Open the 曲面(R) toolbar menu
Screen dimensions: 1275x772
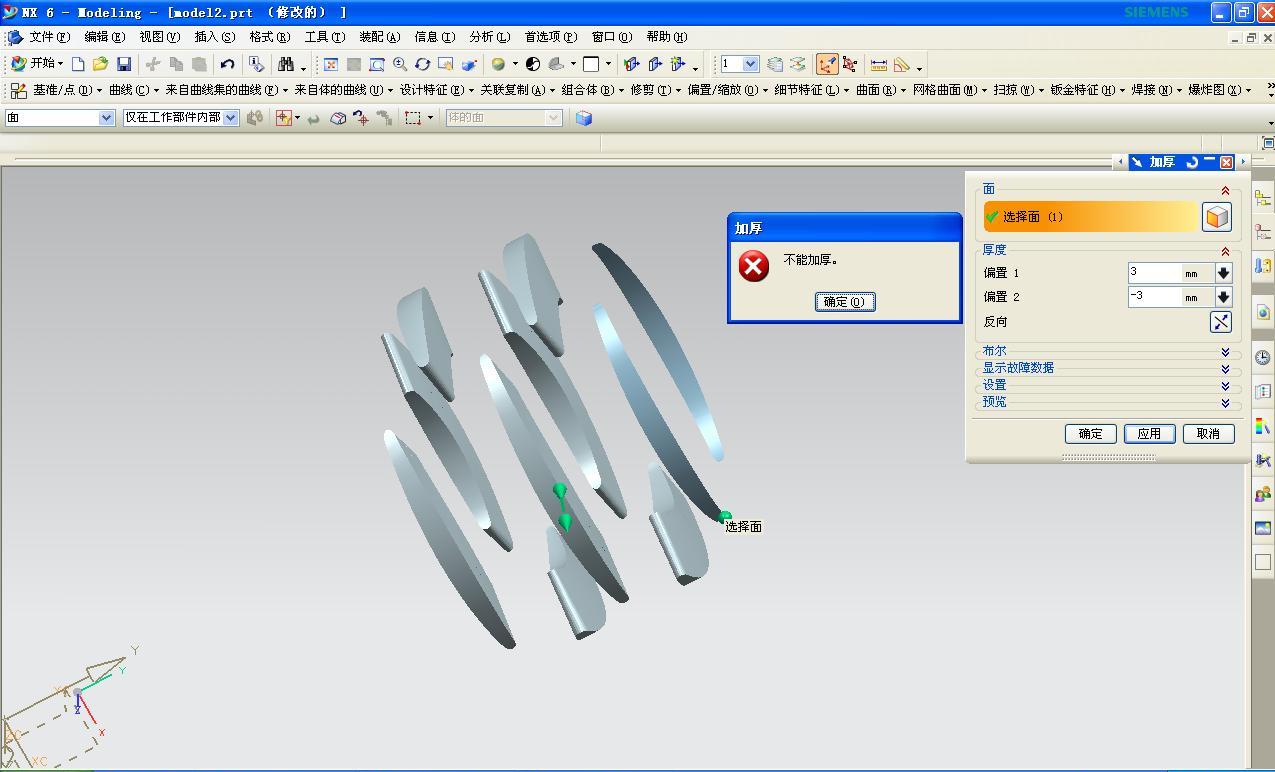pos(879,90)
